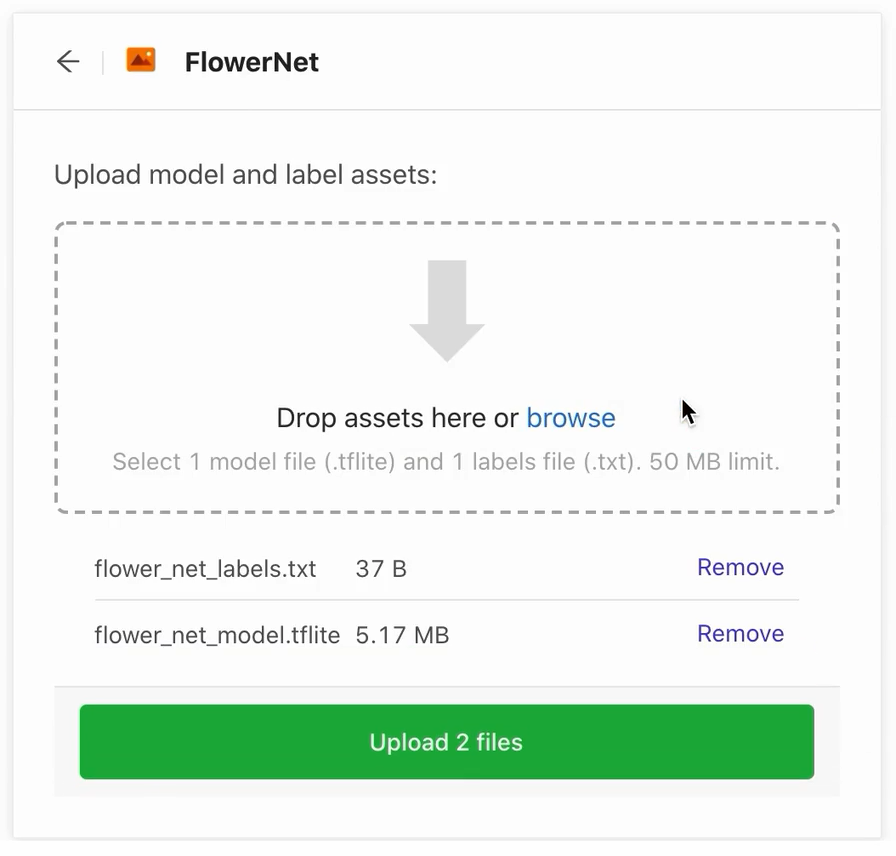Click the 5.17 MB size label
The width and height of the screenshot is (896, 856).
403,634
